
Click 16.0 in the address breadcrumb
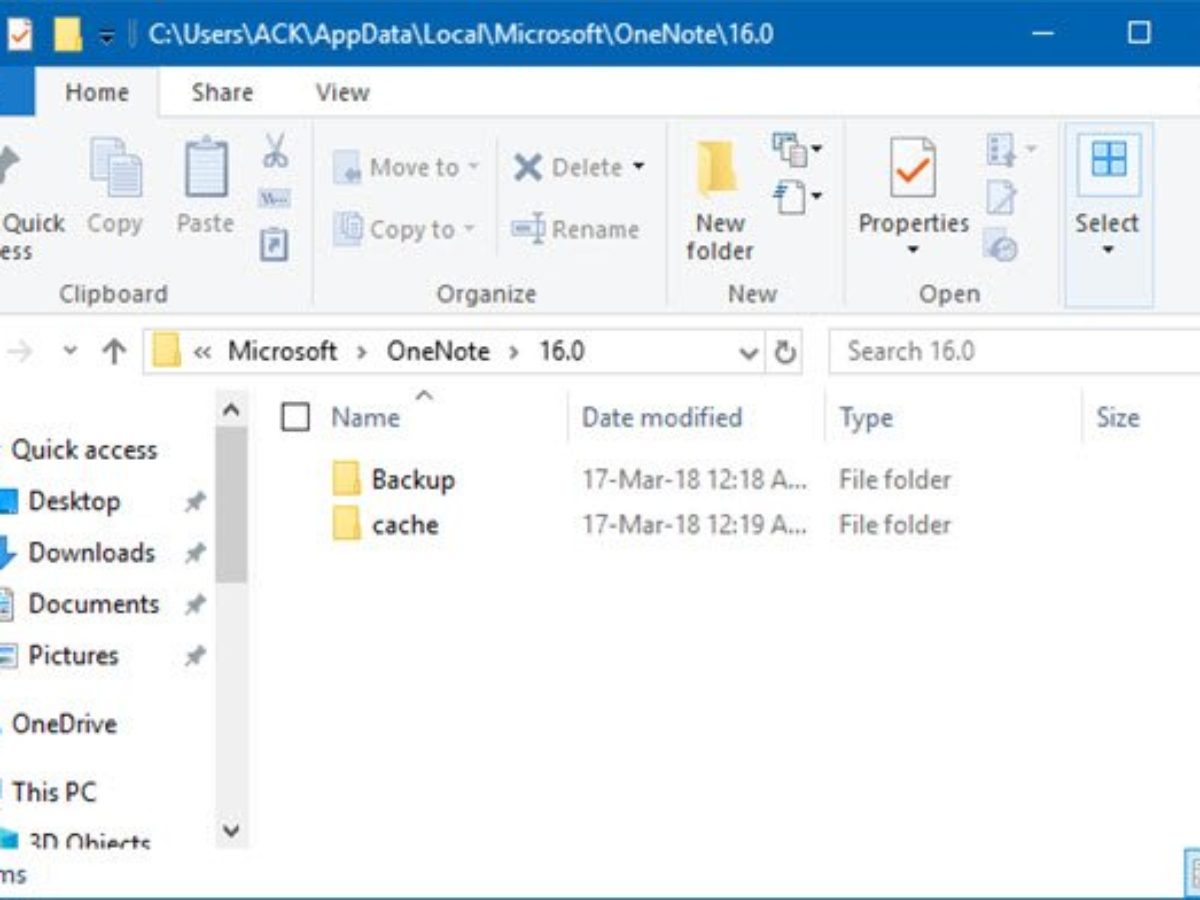(562, 351)
